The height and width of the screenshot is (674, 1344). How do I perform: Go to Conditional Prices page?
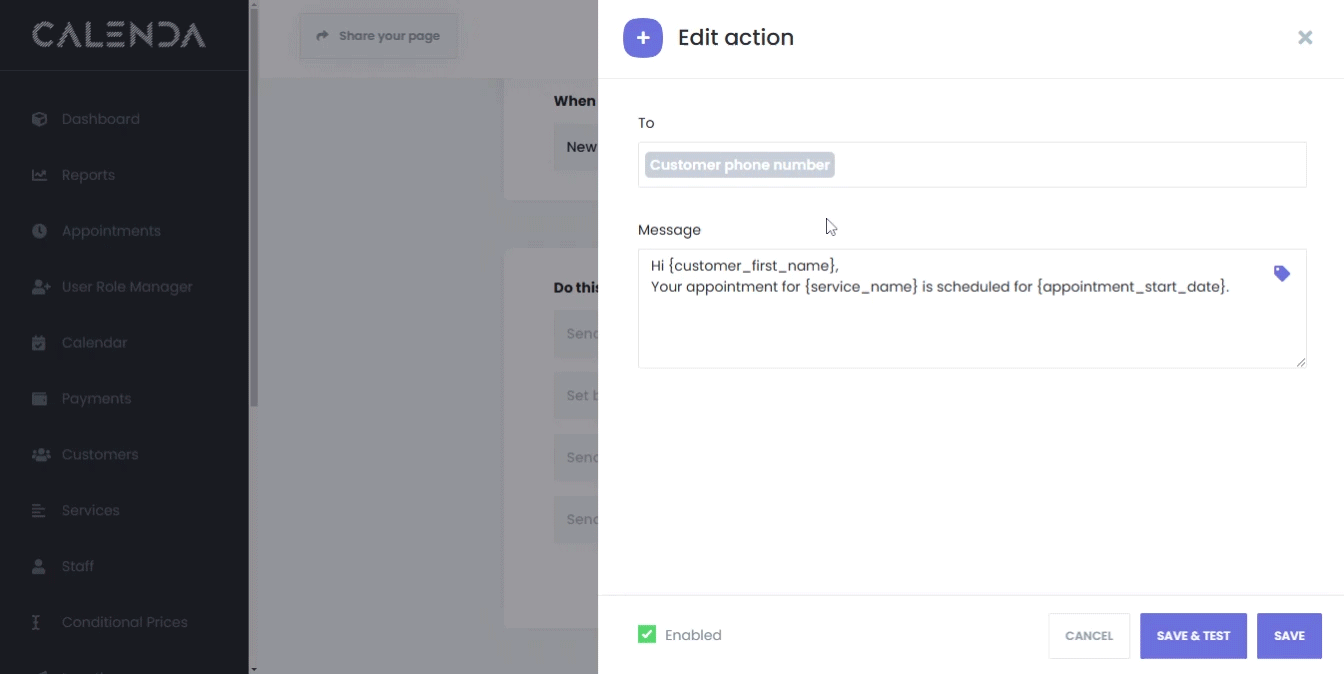(124, 623)
